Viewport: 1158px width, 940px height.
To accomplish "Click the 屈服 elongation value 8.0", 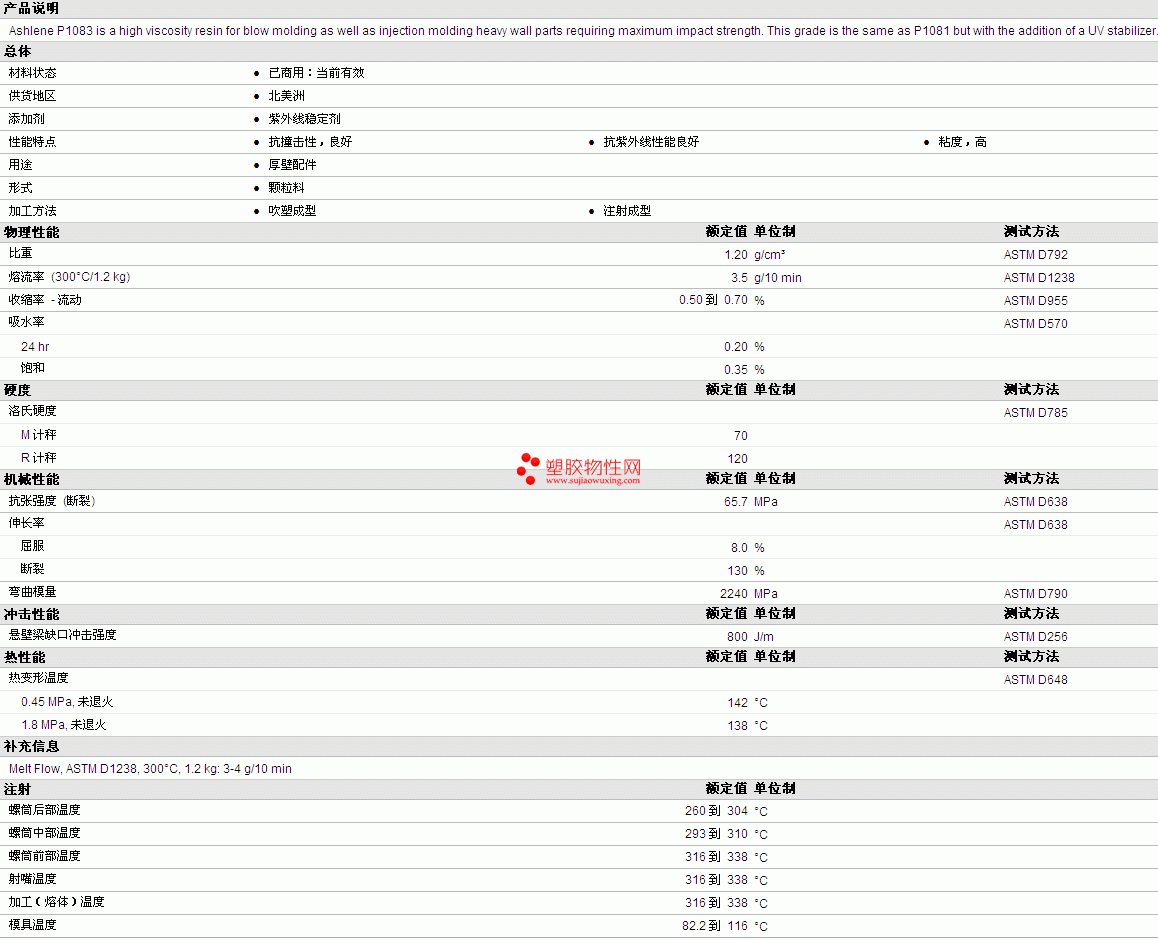I will [739, 548].
